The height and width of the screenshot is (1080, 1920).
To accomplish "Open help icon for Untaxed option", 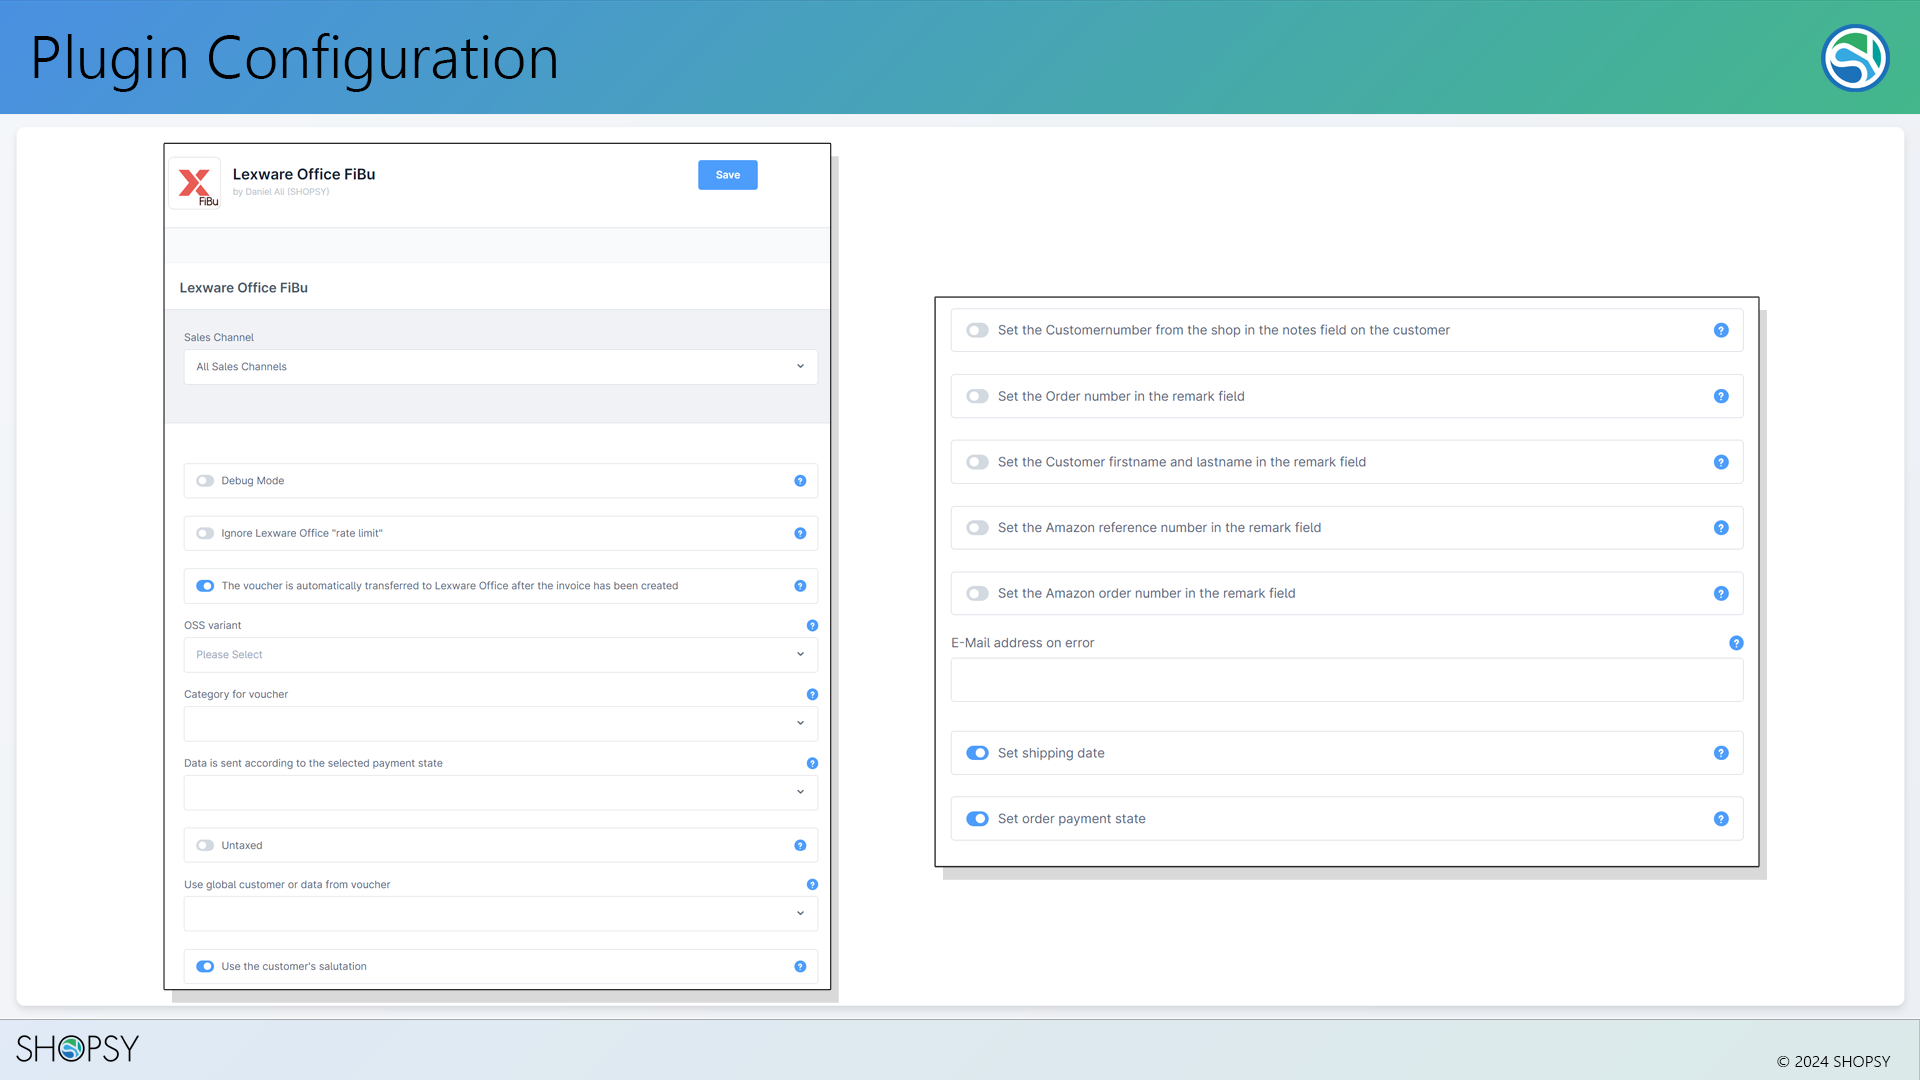I will click(800, 846).
